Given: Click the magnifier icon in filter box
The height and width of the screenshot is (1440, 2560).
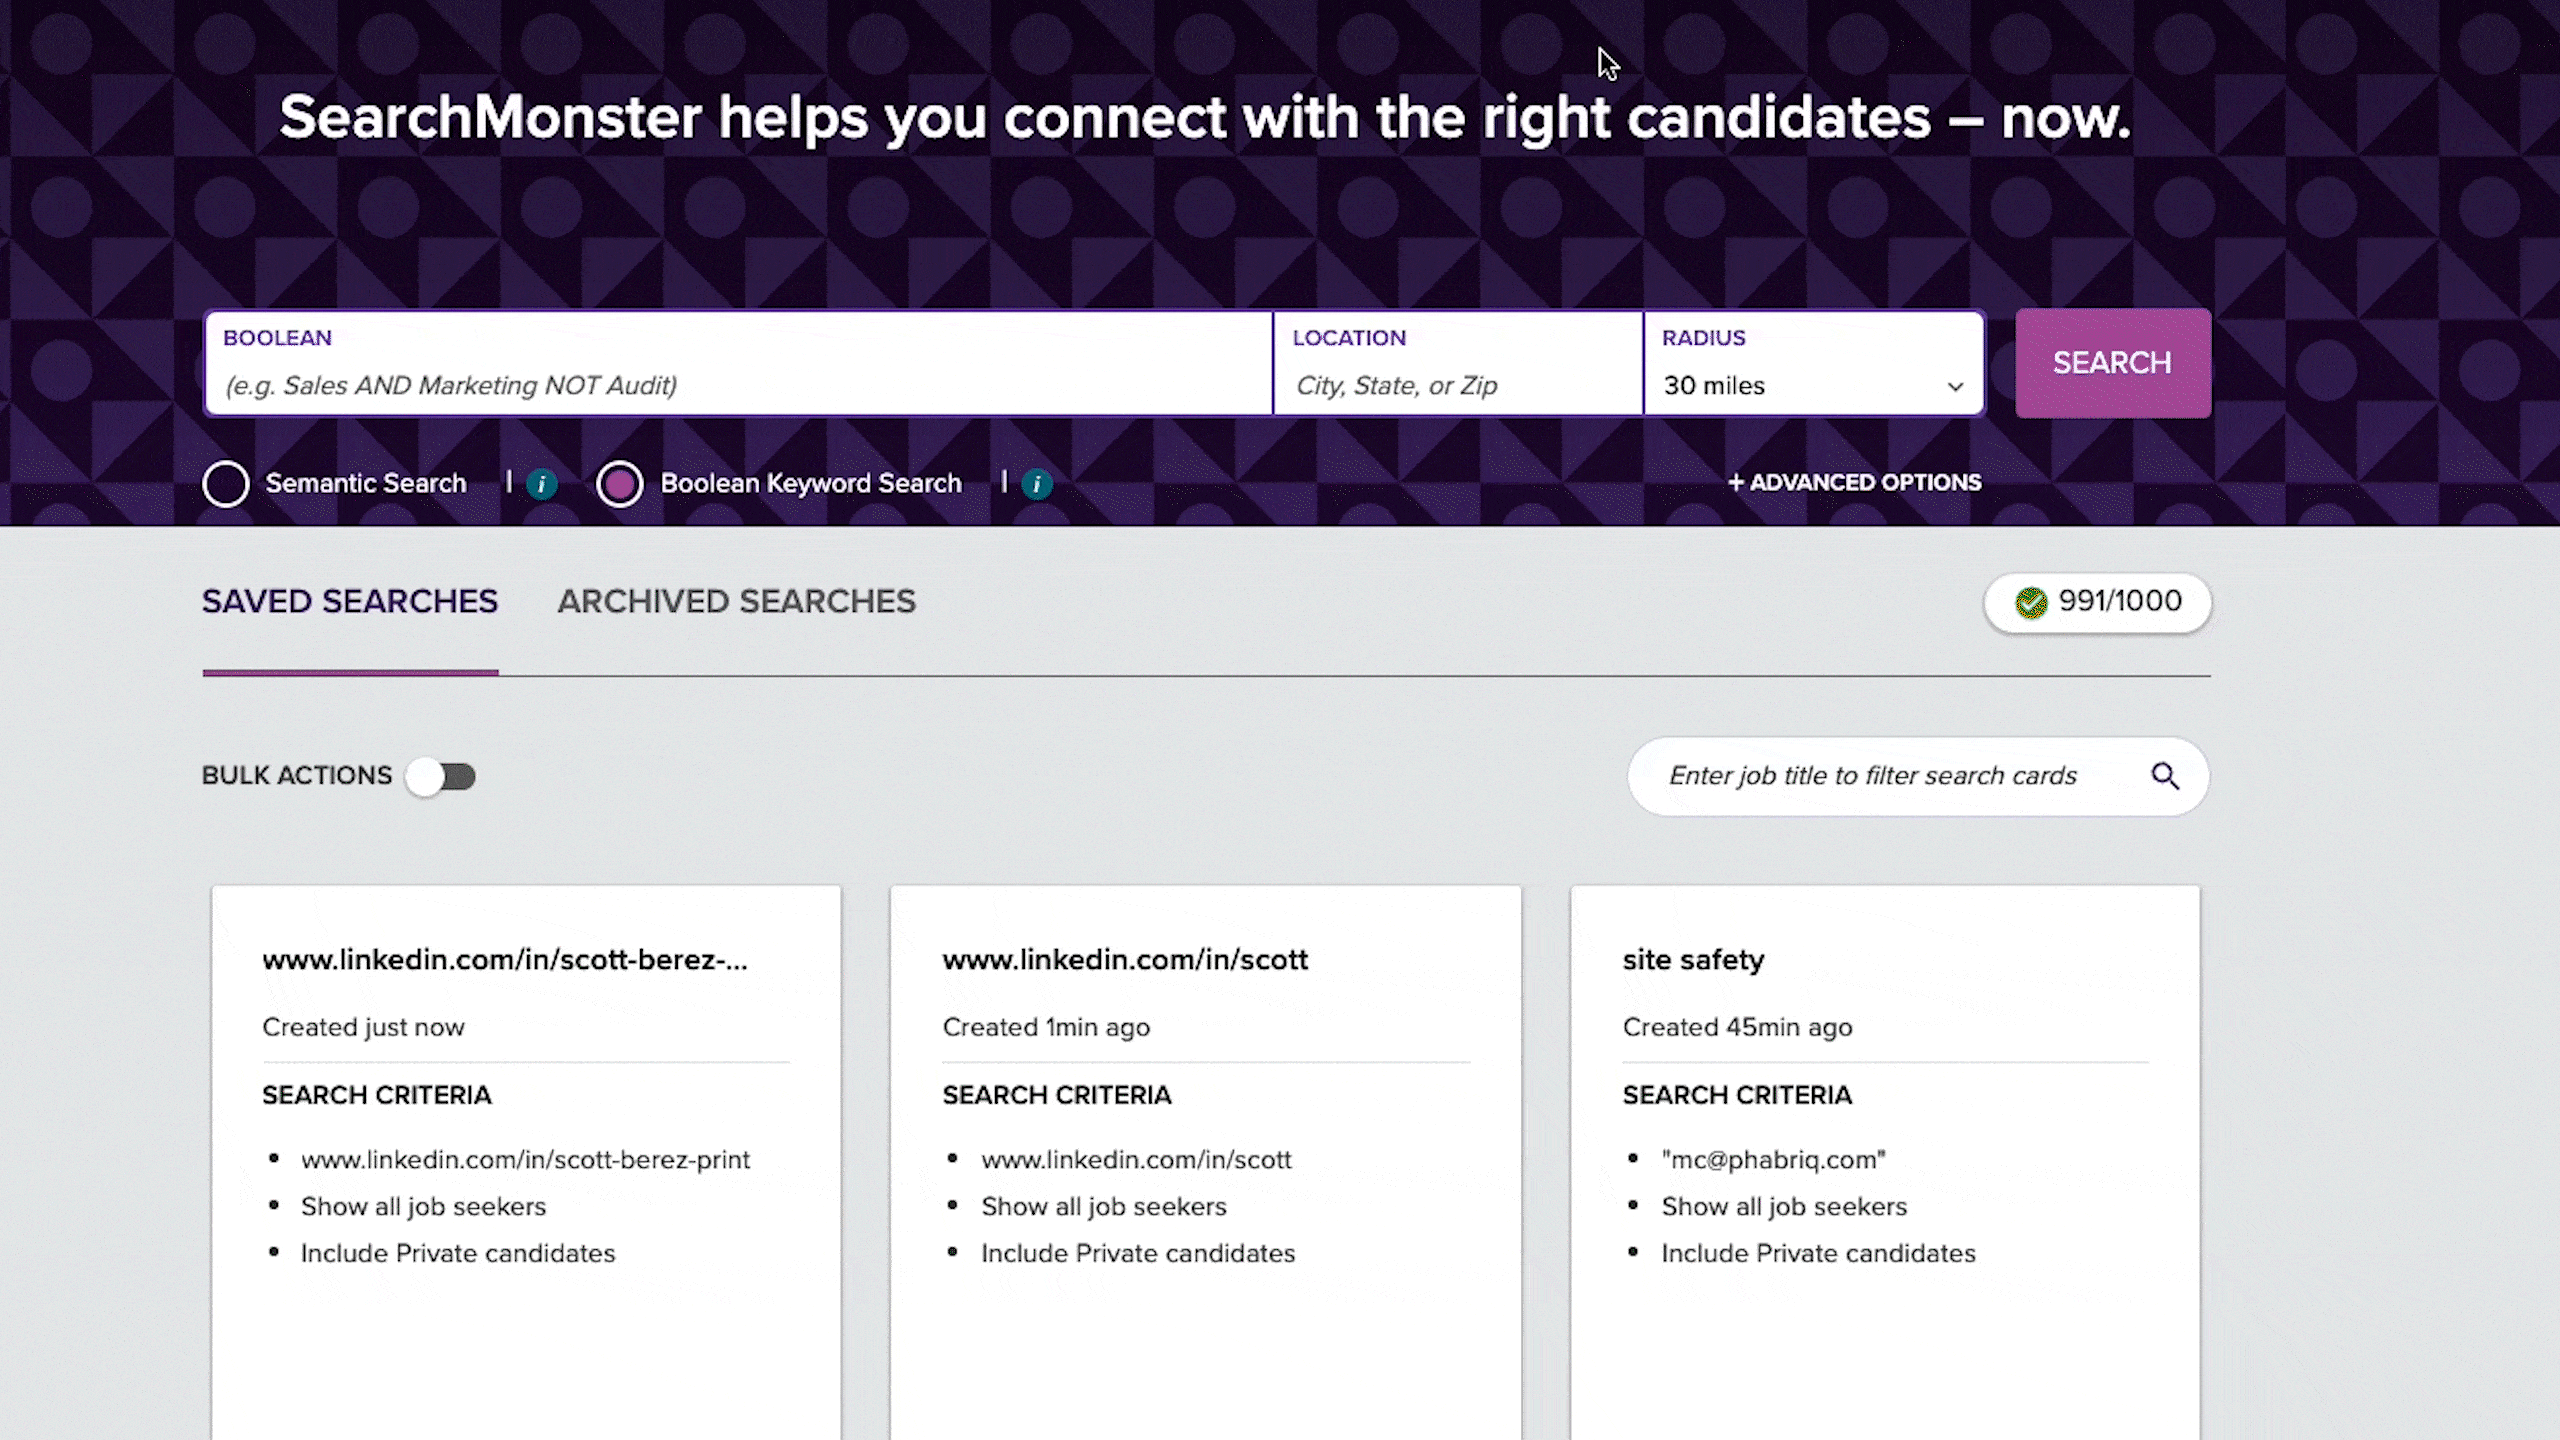Looking at the screenshot, I should pyautogui.click(x=2165, y=776).
